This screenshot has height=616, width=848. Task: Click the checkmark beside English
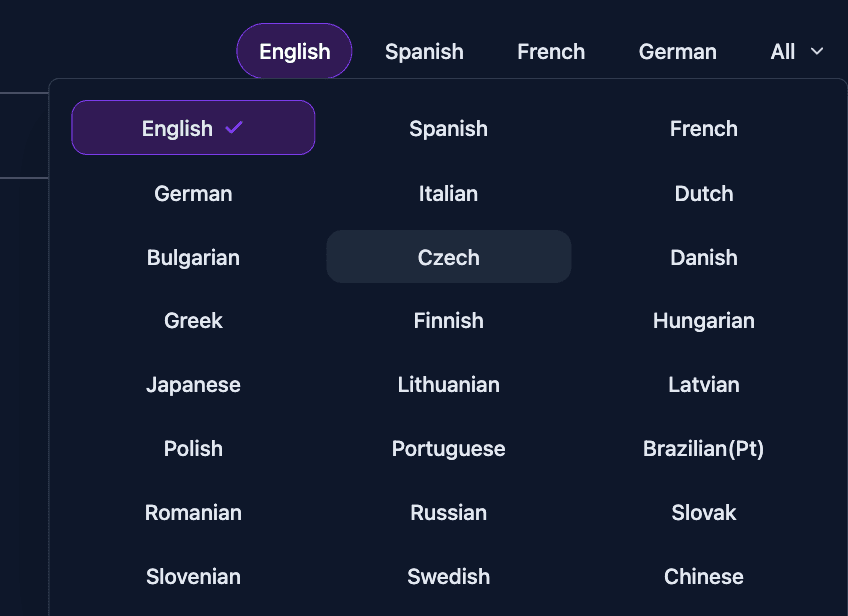[x=233, y=128]
